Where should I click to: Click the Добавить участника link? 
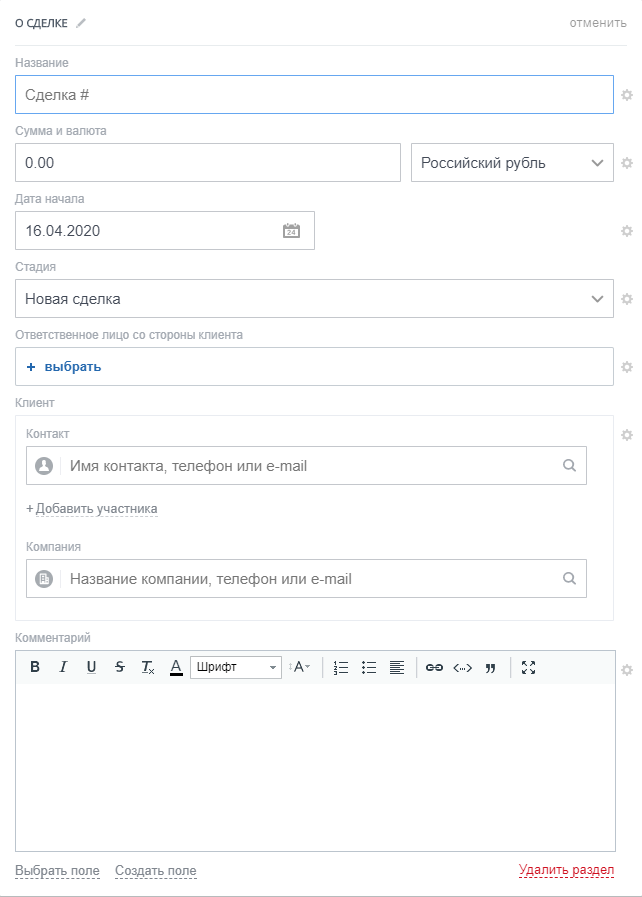pos(96,509)
